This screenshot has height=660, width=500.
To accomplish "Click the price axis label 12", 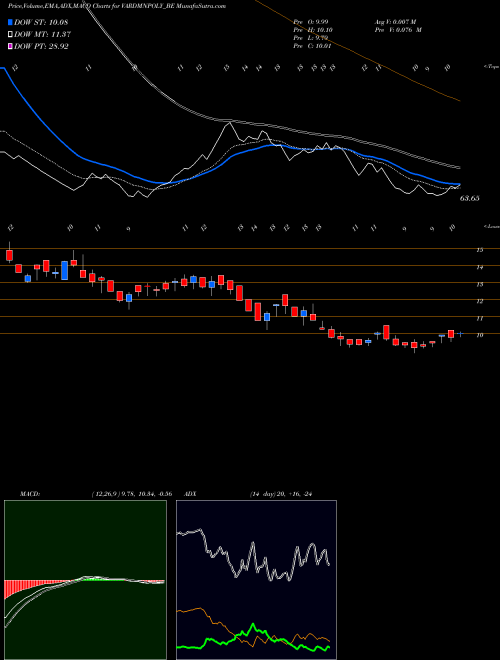I will 479,301.
